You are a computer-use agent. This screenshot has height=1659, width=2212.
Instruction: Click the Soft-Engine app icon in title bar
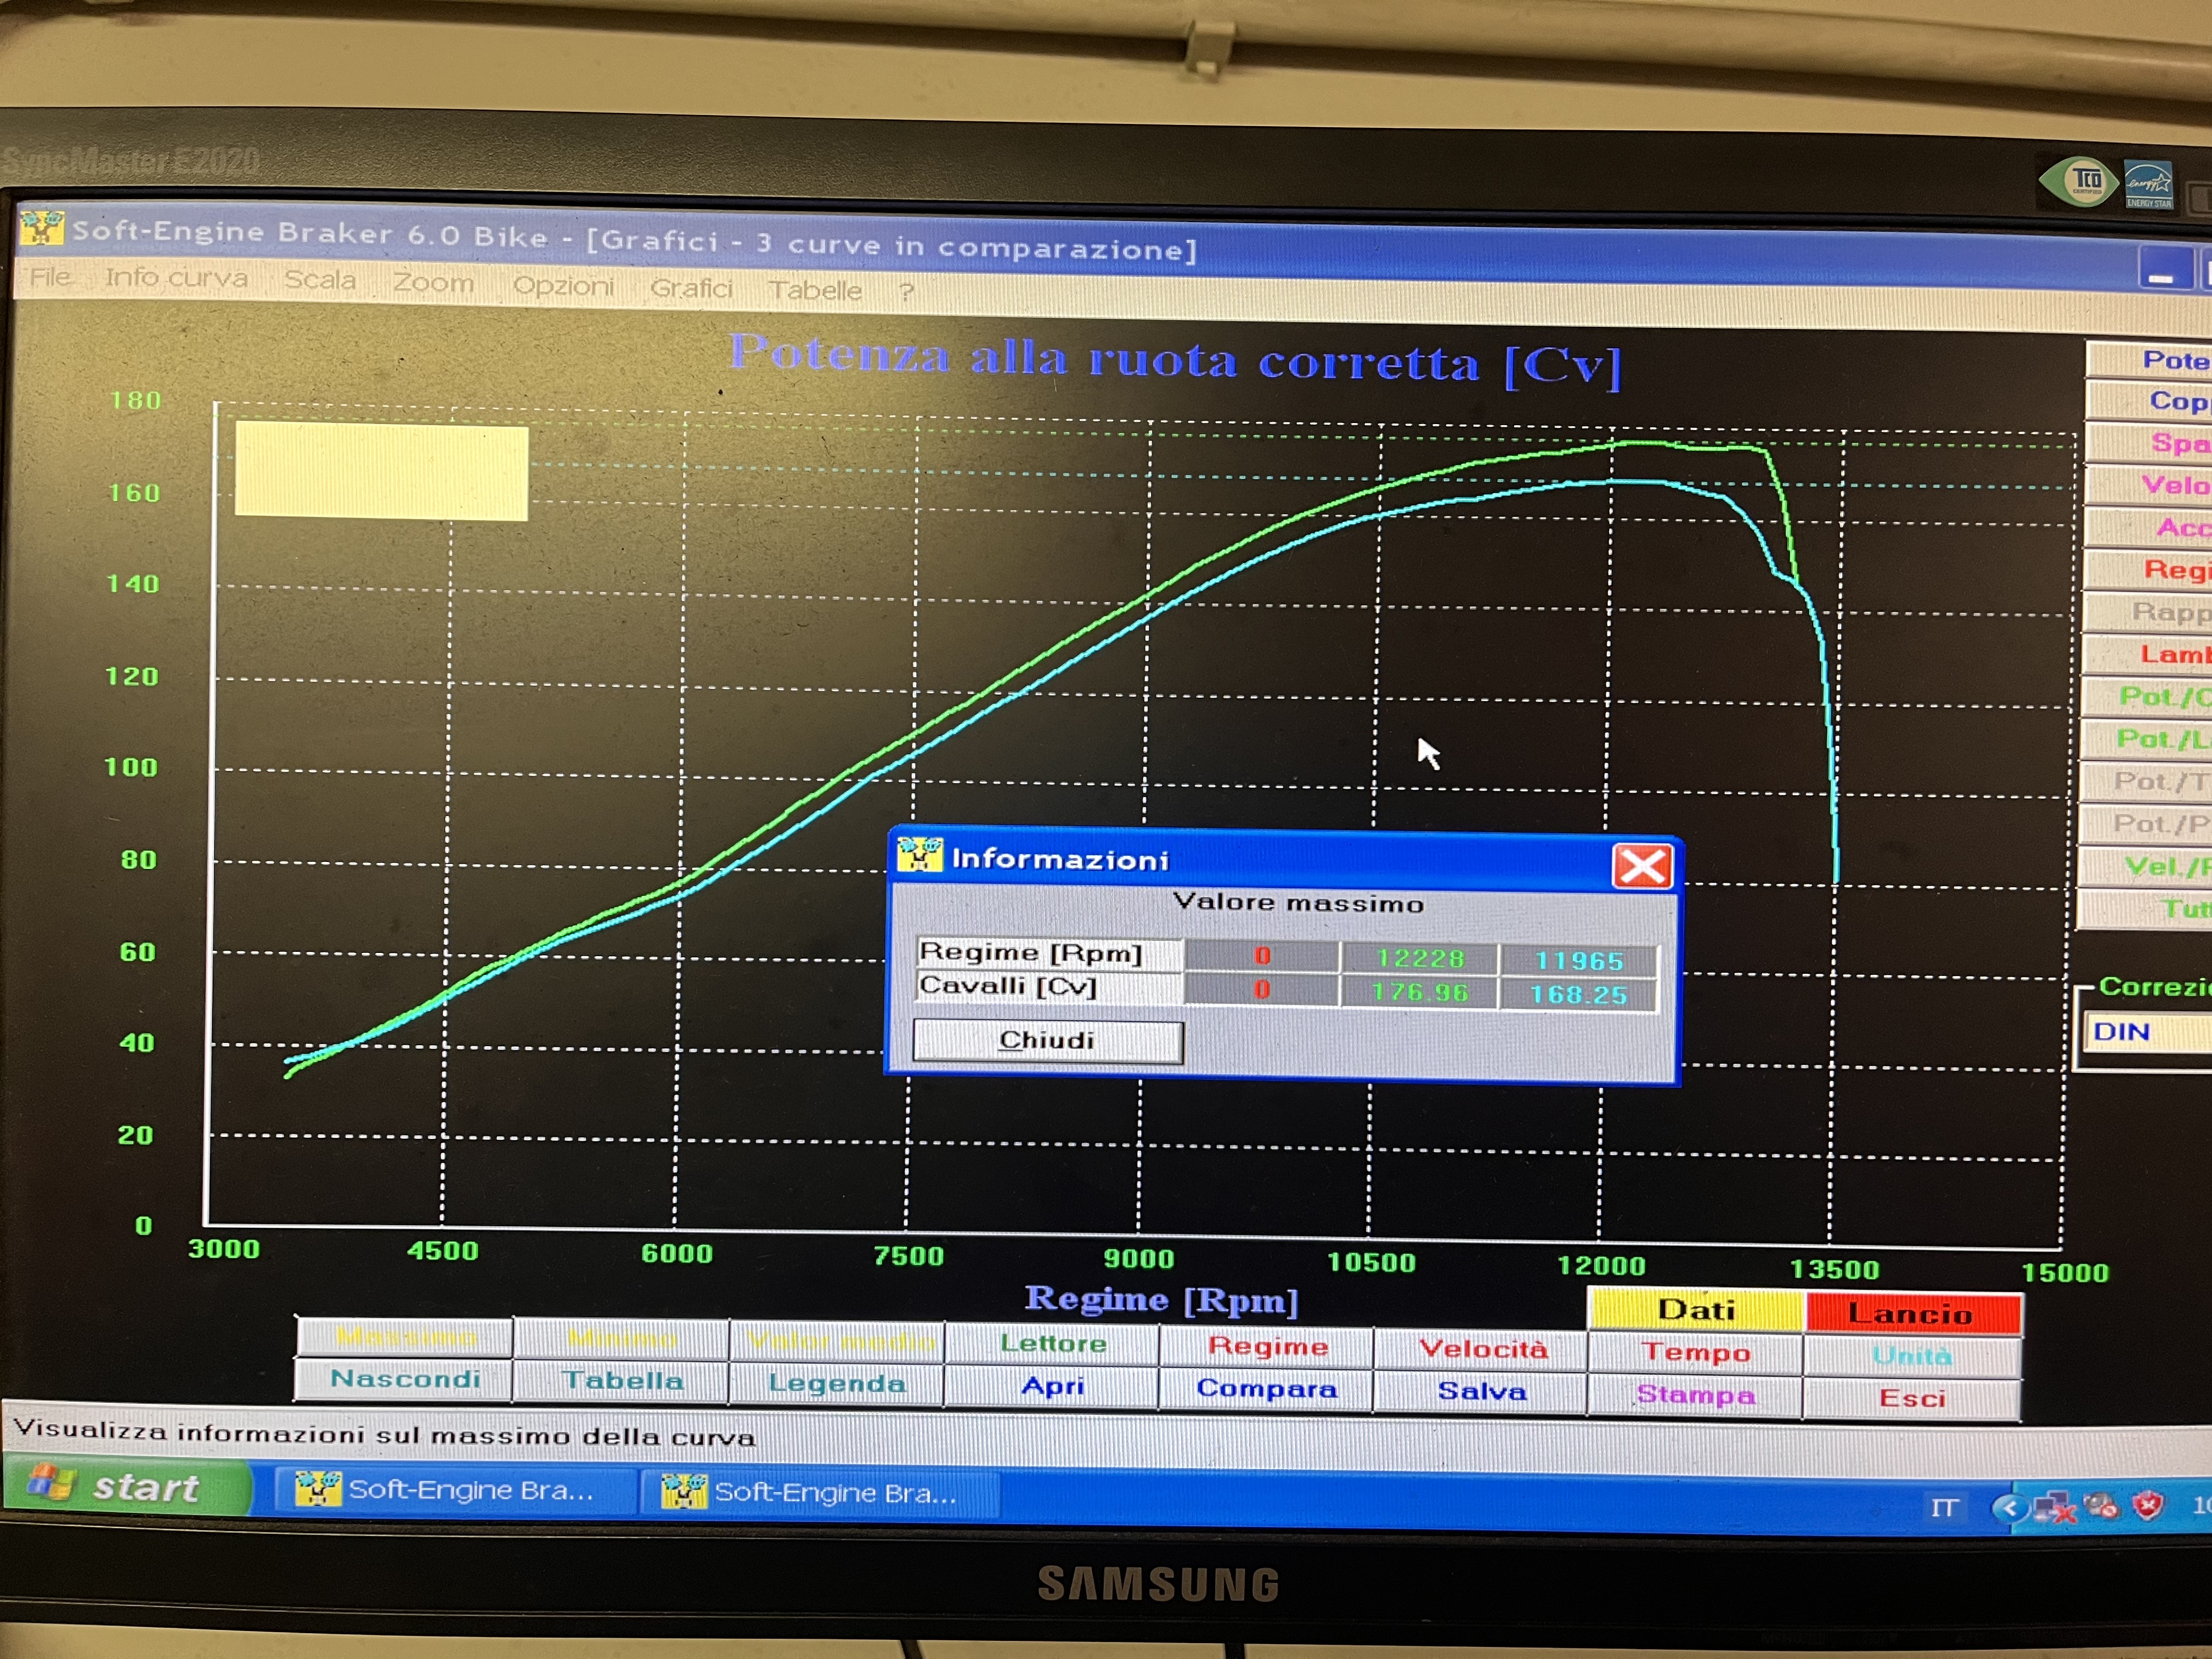tap(41, 227)
